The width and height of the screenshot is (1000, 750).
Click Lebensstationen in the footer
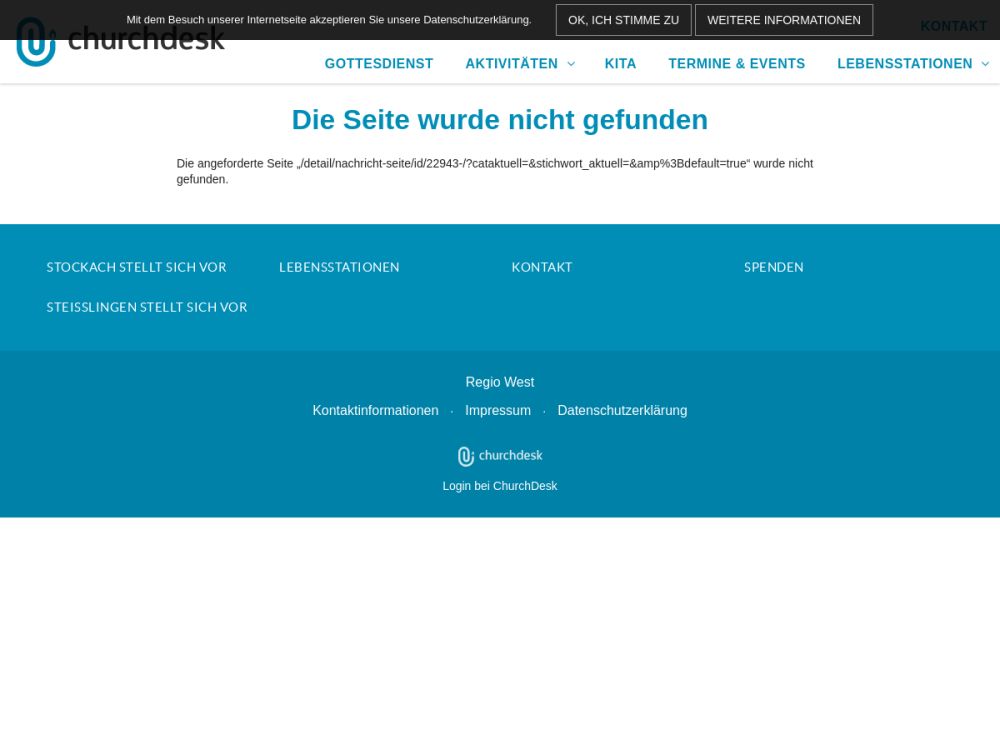pos(339,267)
